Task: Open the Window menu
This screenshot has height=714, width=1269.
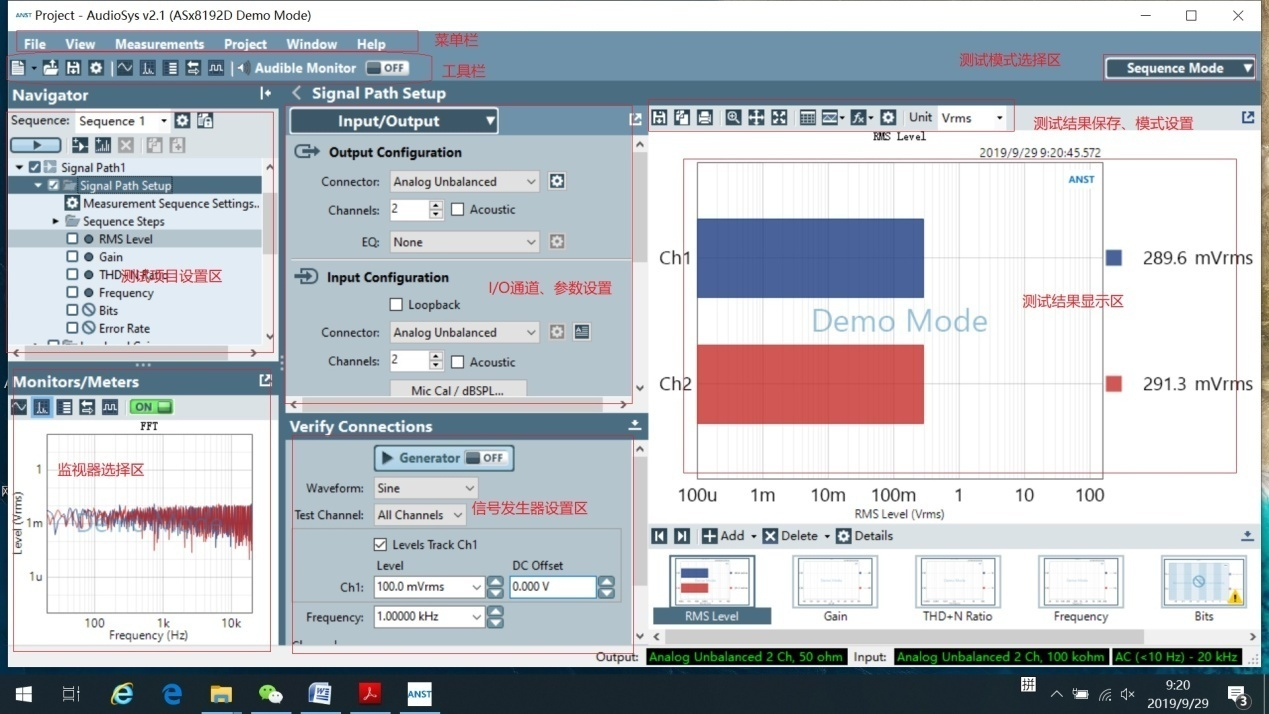Action: pos(312,44)
